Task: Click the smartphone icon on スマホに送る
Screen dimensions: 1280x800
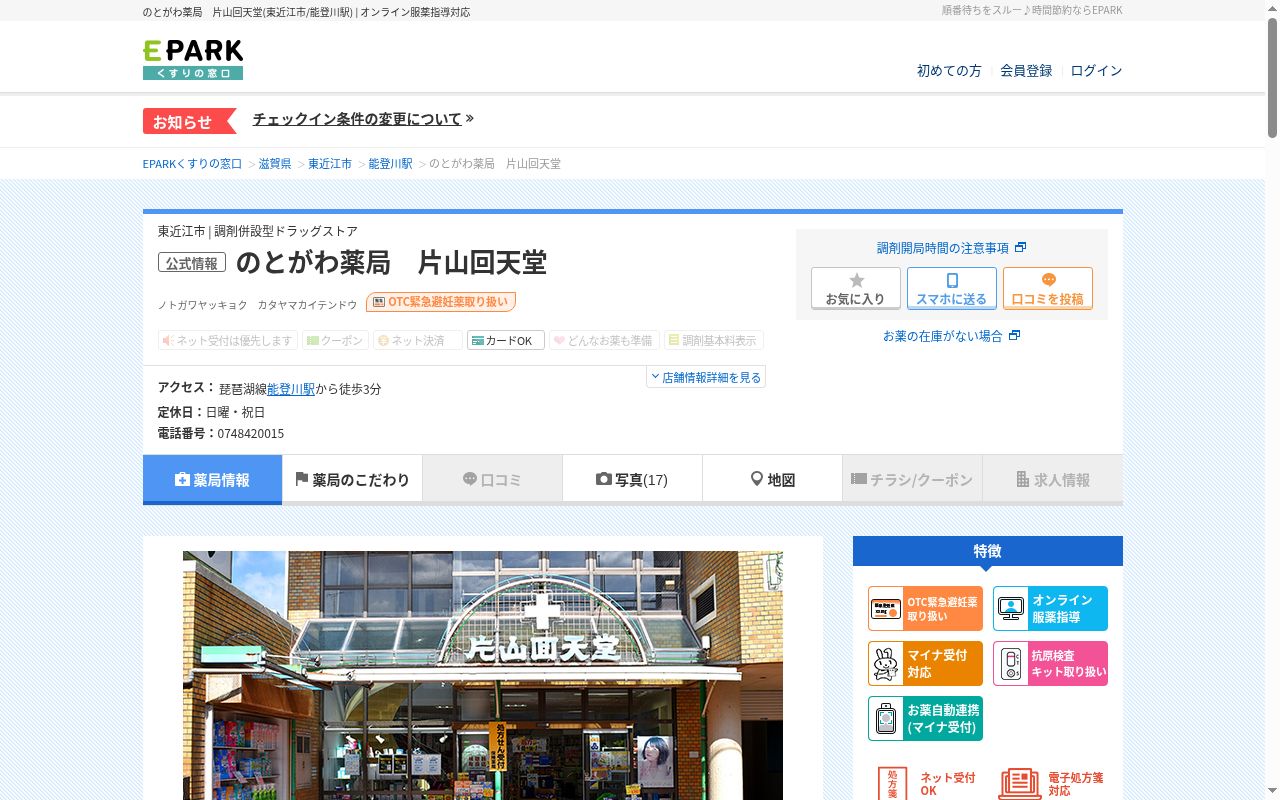Action: 952,281
